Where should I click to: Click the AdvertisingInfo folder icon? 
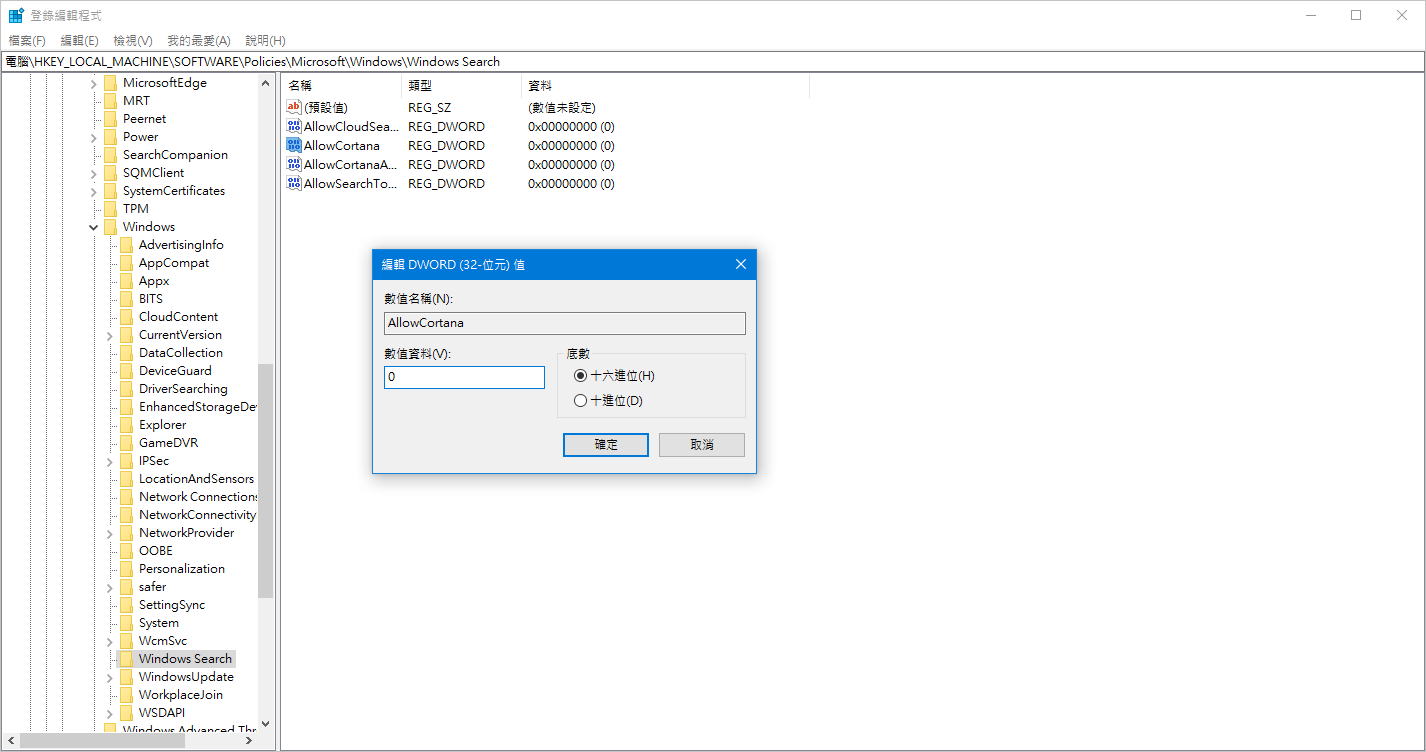(126, 245)
